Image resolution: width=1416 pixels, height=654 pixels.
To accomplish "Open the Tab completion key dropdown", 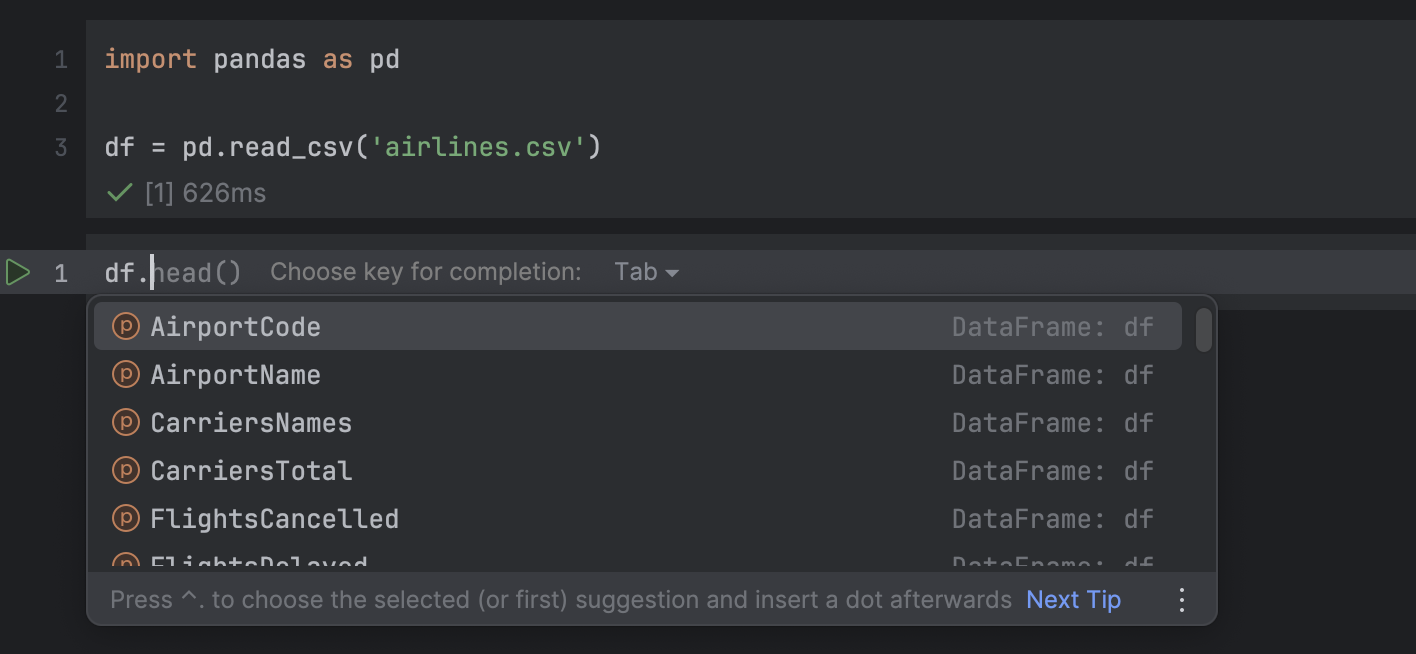I will coord(645,271).
